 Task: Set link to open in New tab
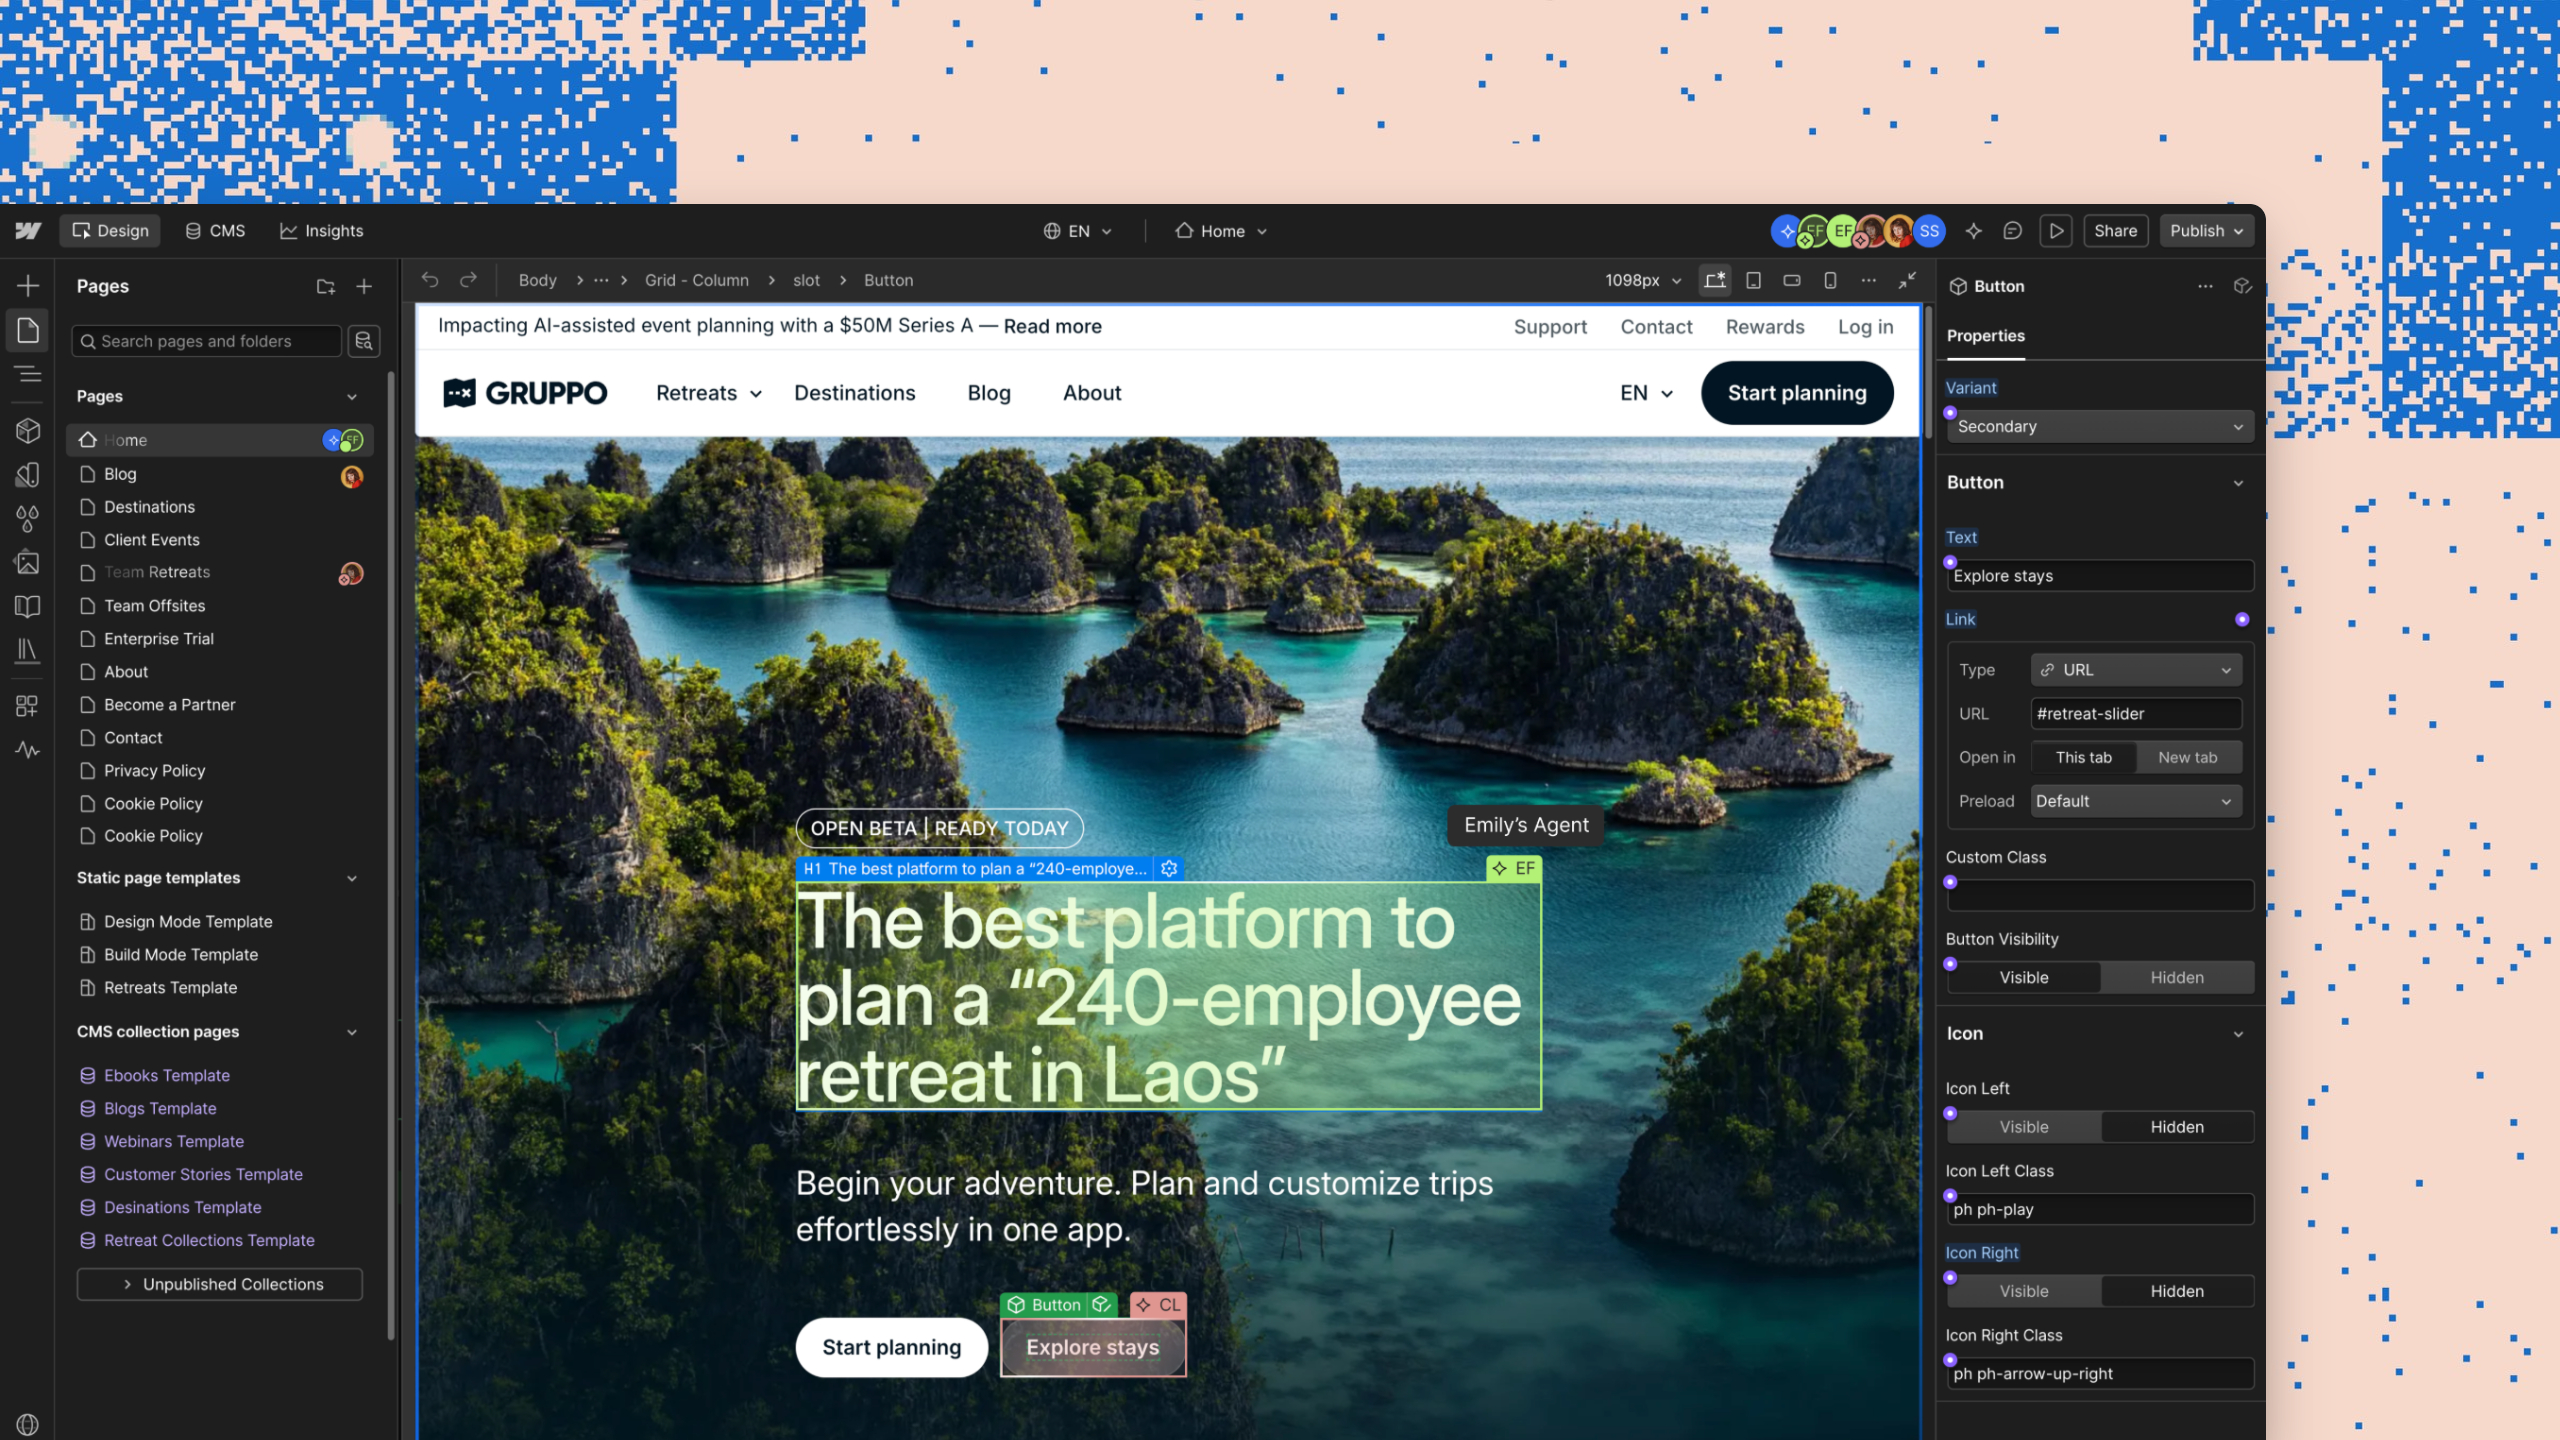(x=2187, y=757)
